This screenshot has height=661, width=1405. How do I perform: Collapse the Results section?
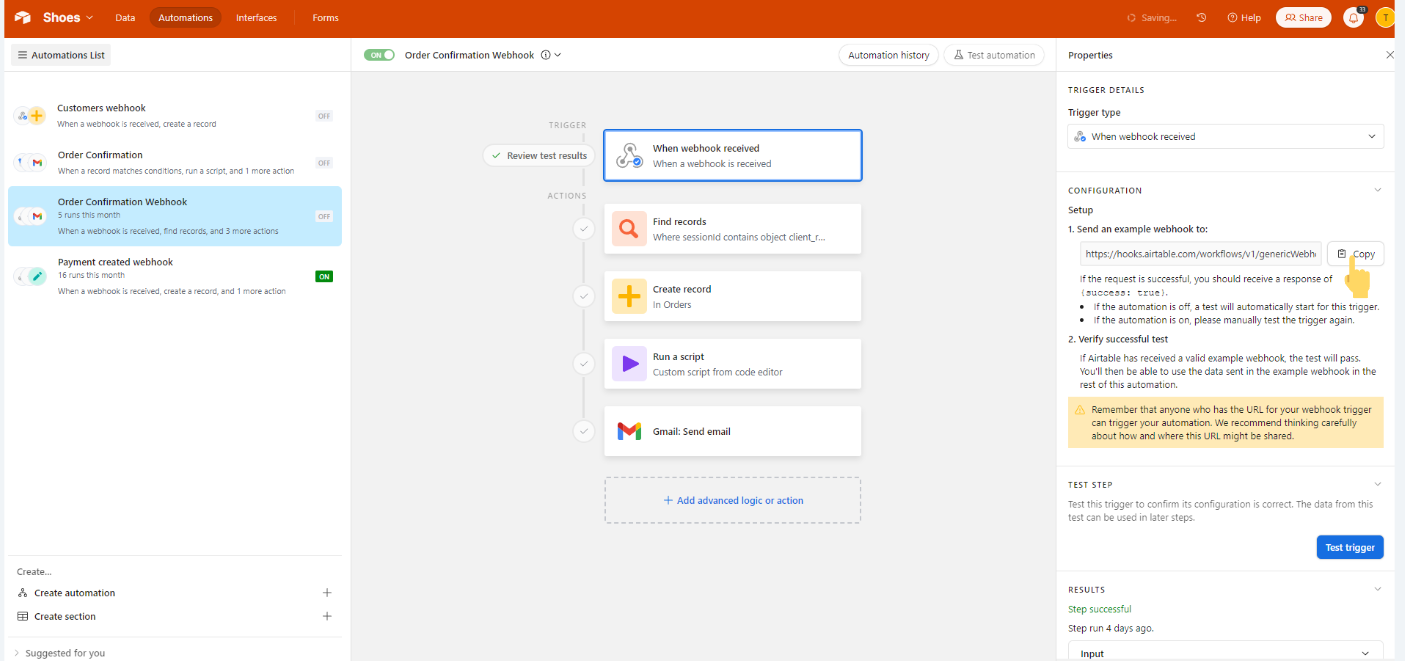(1377, 590)
